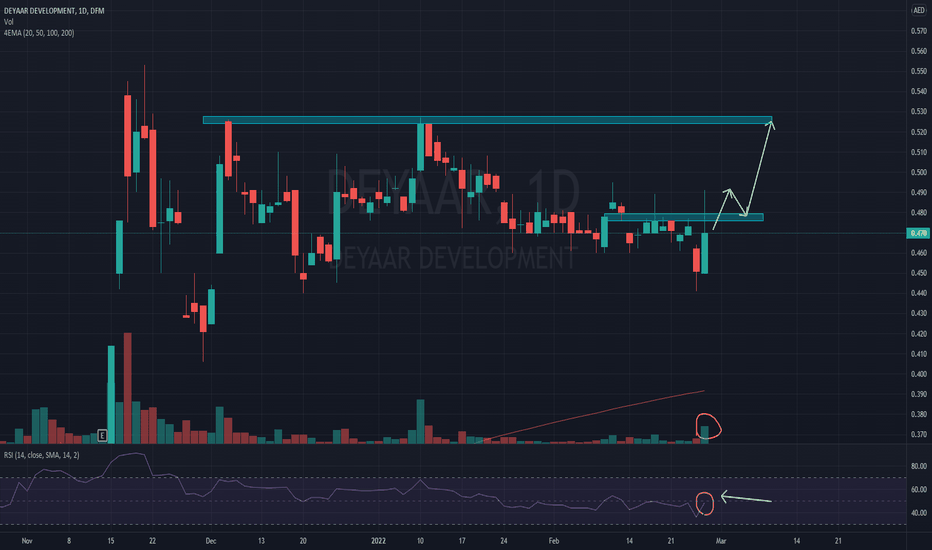
Task: Click the 13 date label on time axis
Action: point(262,541)
